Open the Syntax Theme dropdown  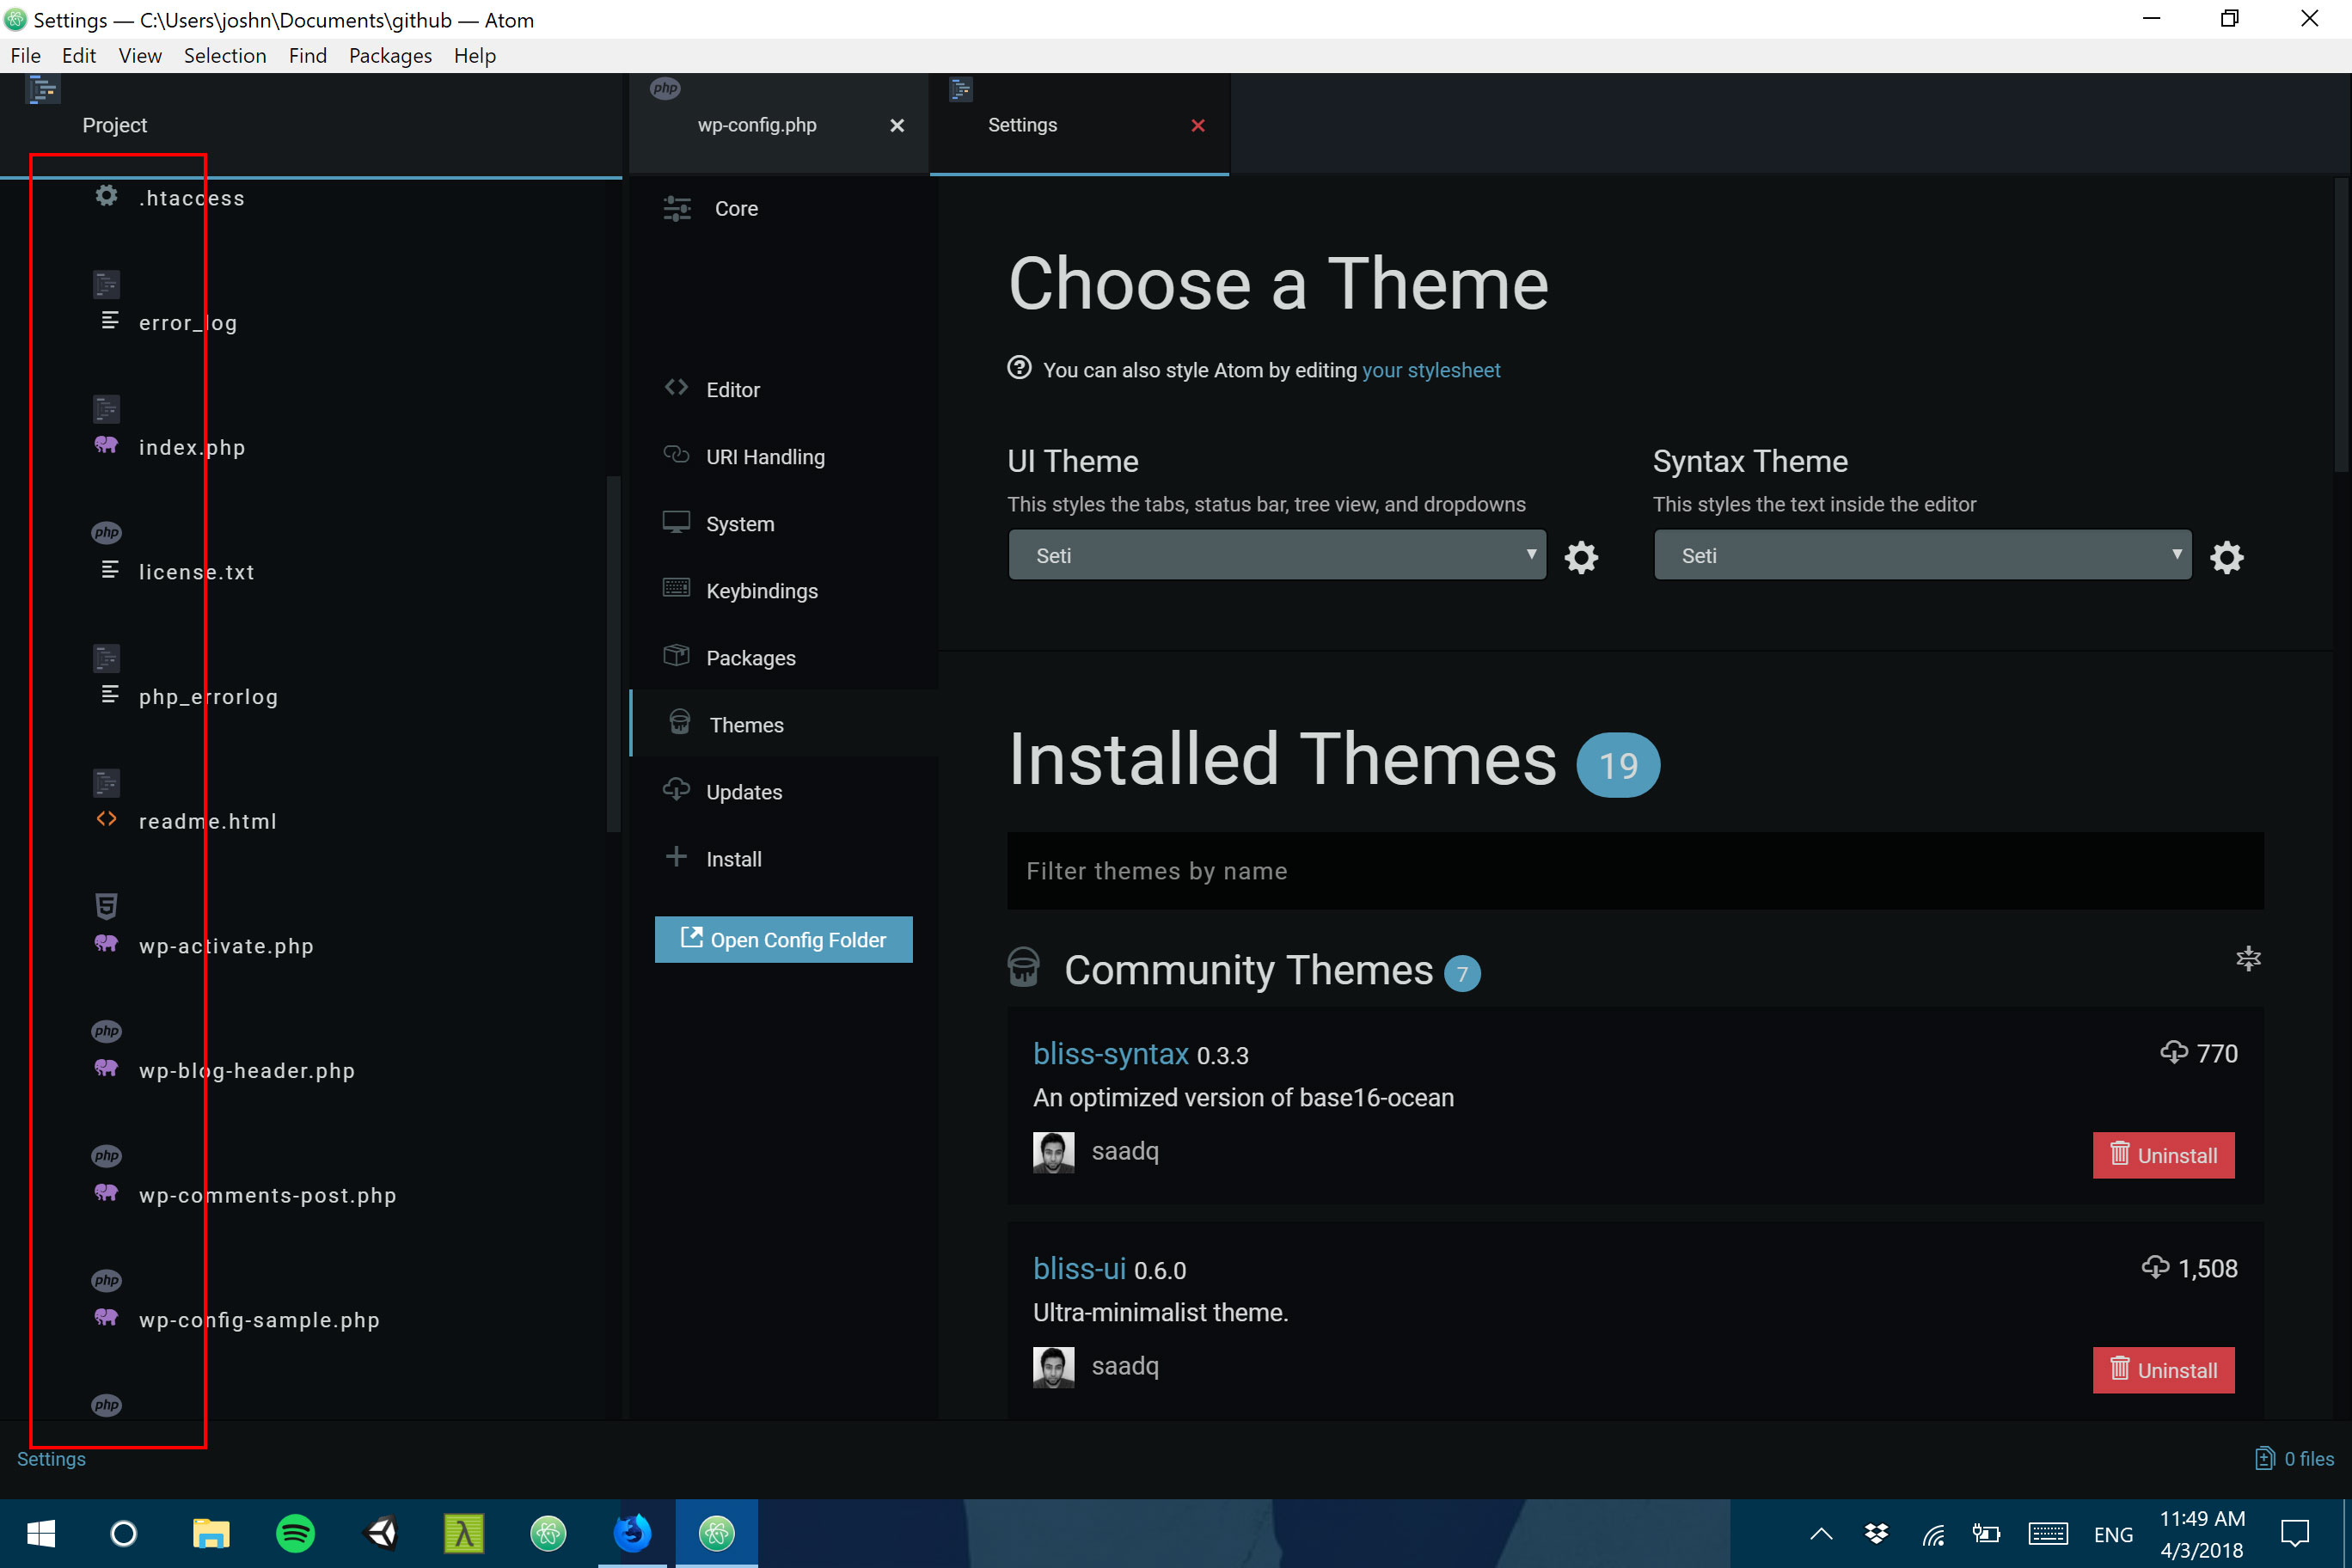pos(1921,556)
